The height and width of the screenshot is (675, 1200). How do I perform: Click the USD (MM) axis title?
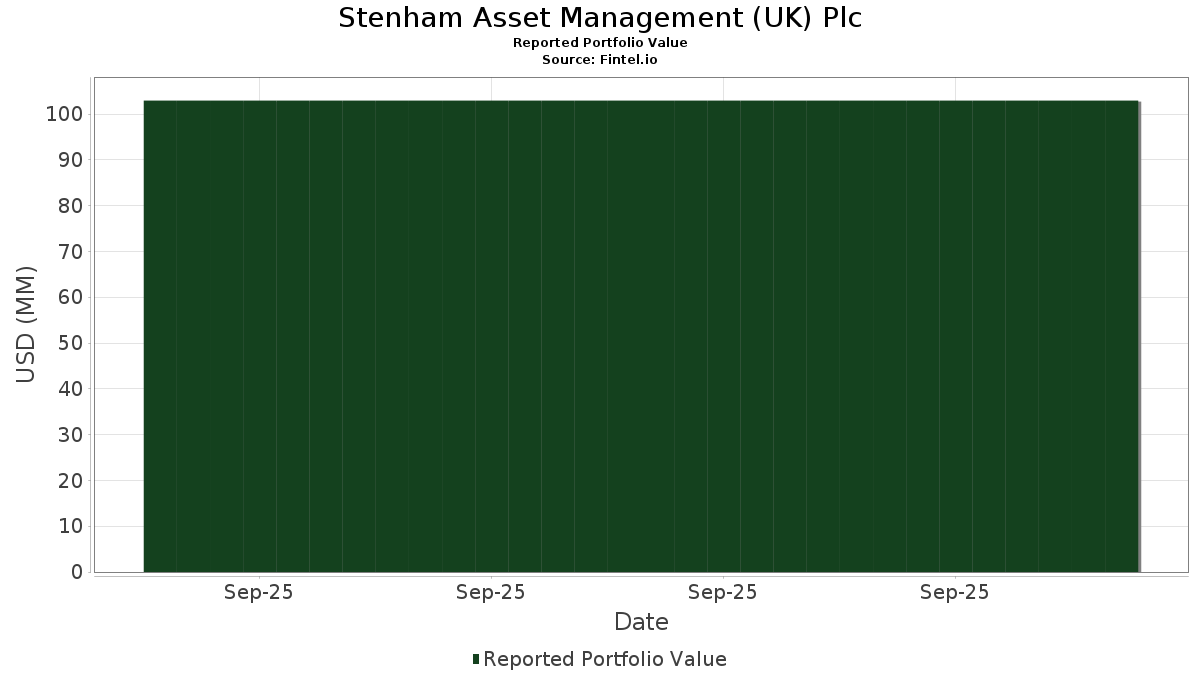(26, 324)
